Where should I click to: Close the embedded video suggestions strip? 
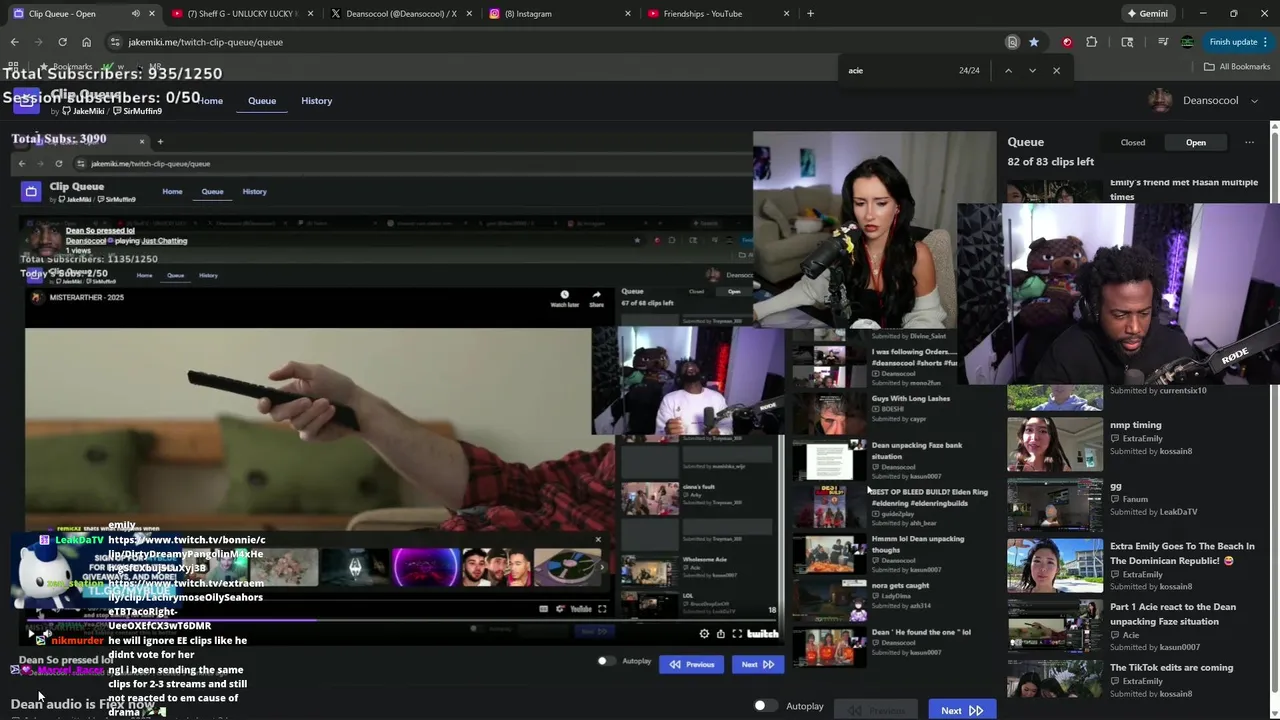pyautogui.click(x=598, y=540)
